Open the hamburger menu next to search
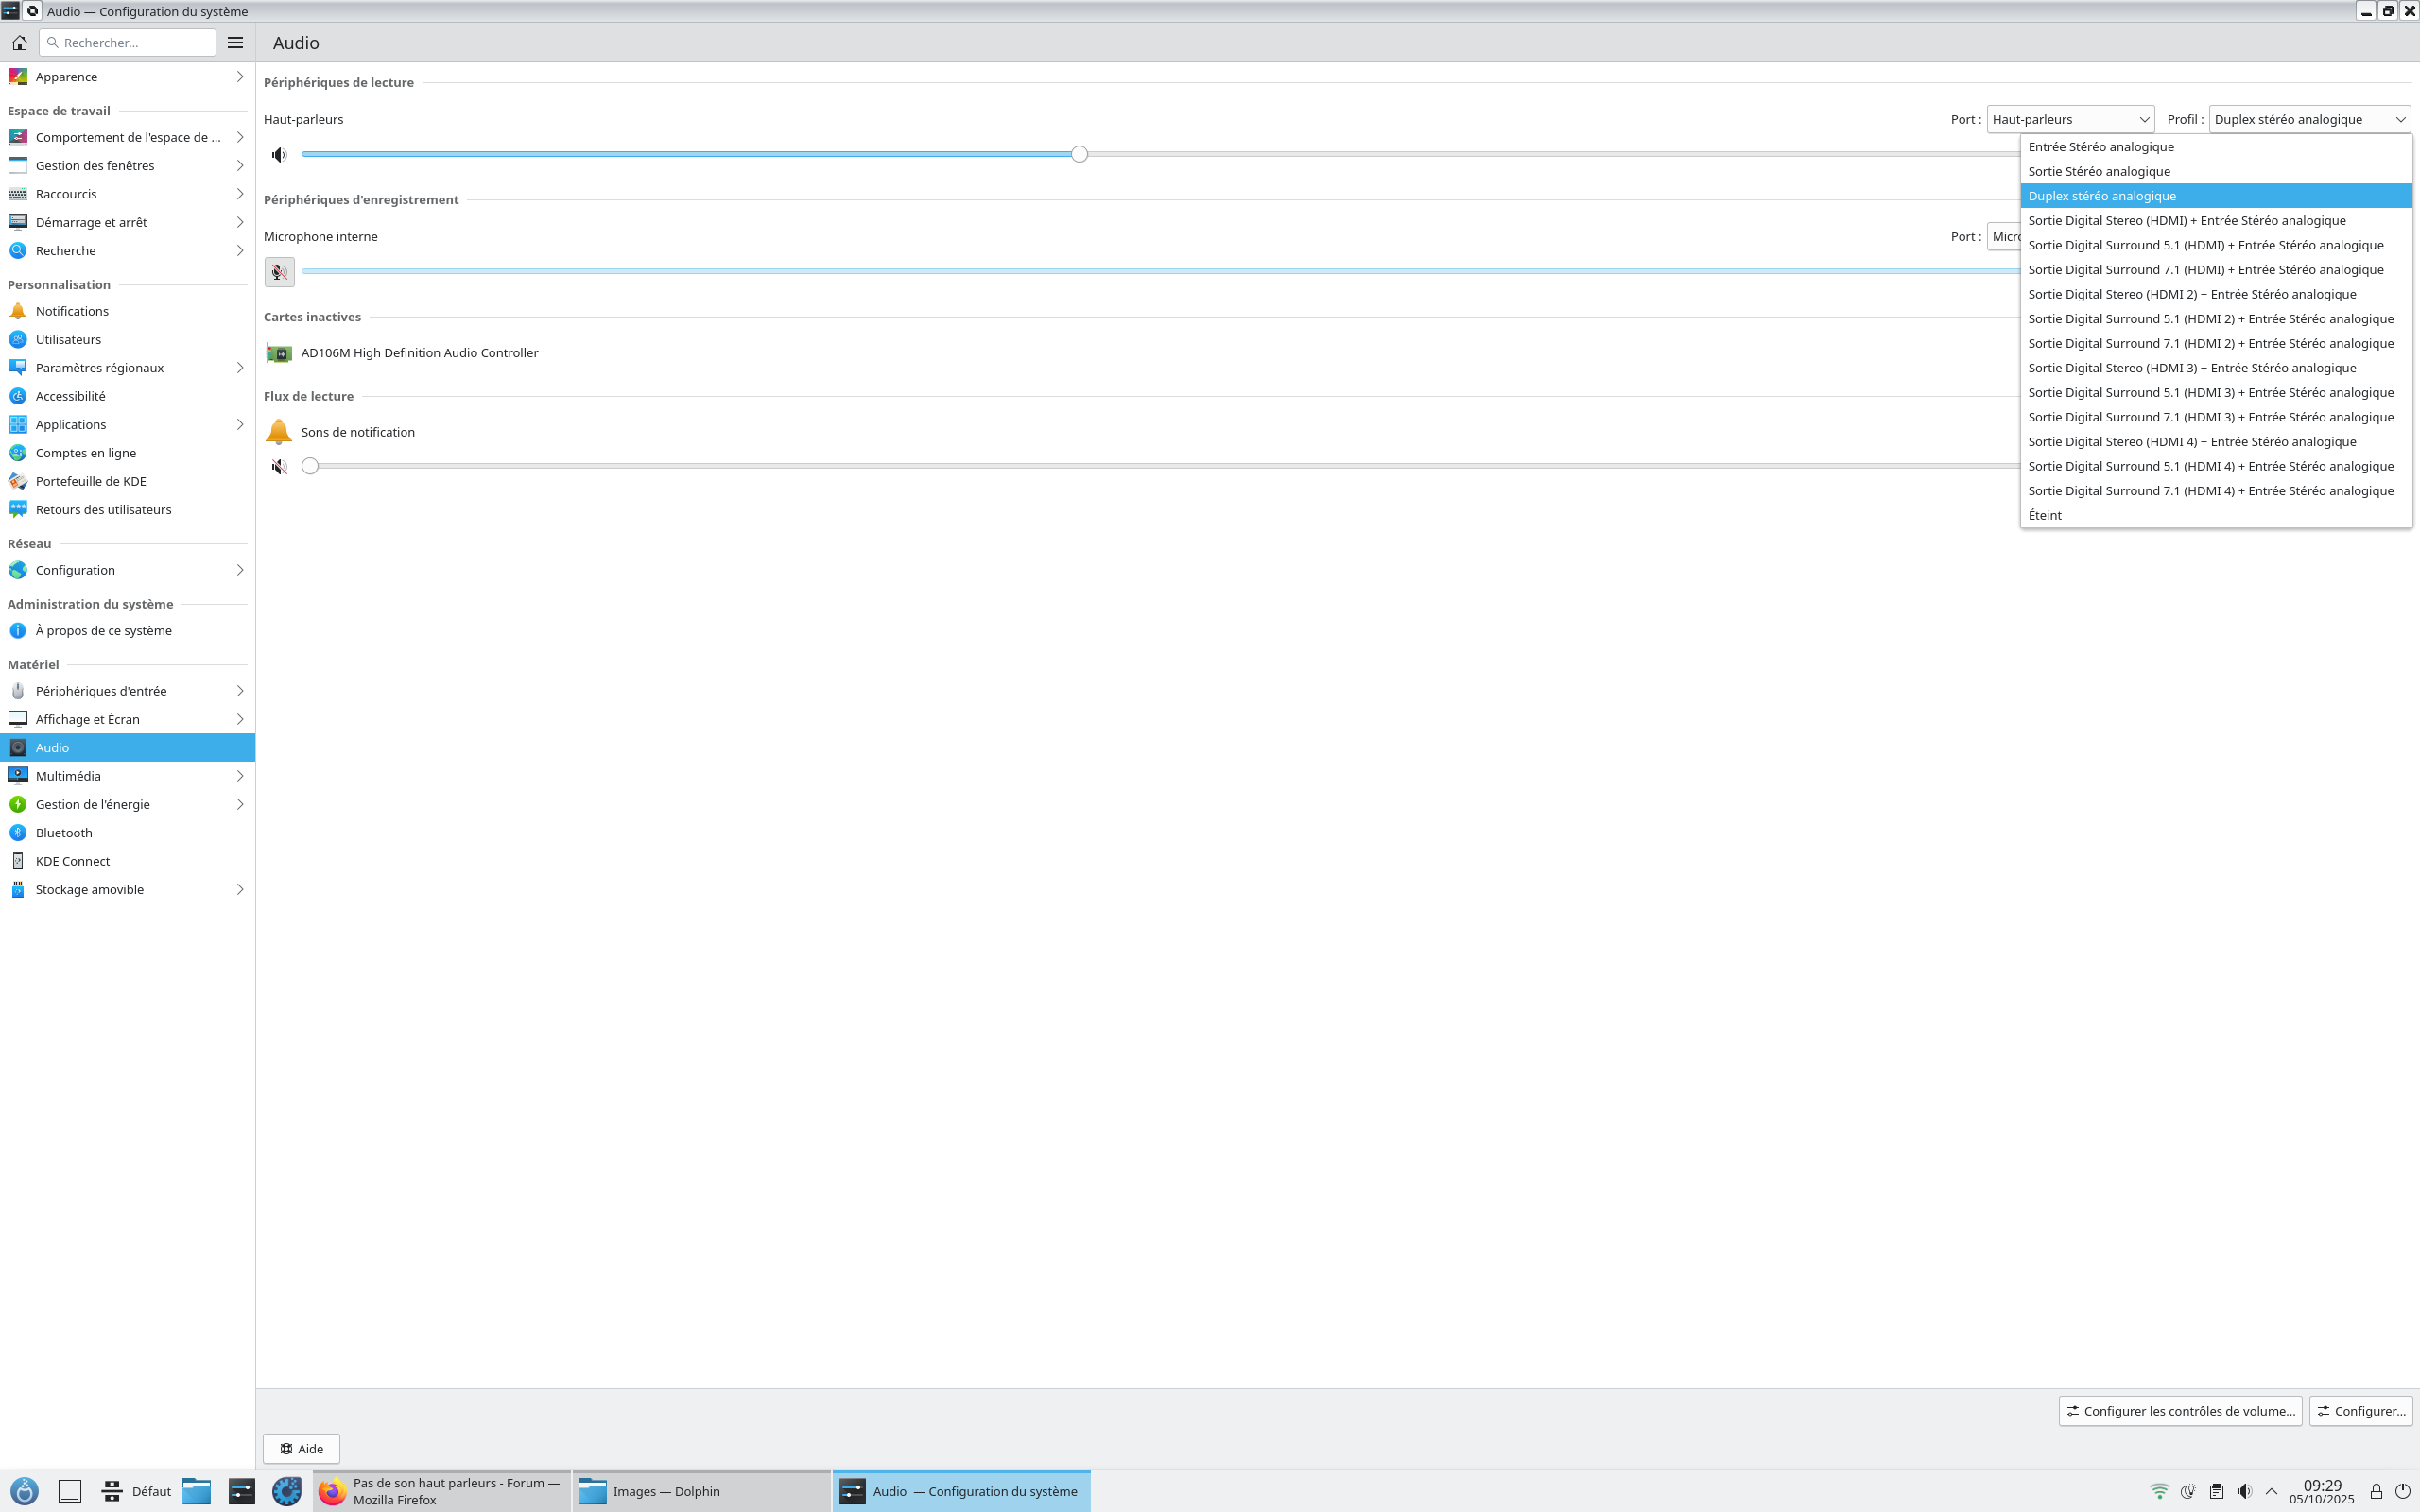The image size is (2420, 1512). 235,42
